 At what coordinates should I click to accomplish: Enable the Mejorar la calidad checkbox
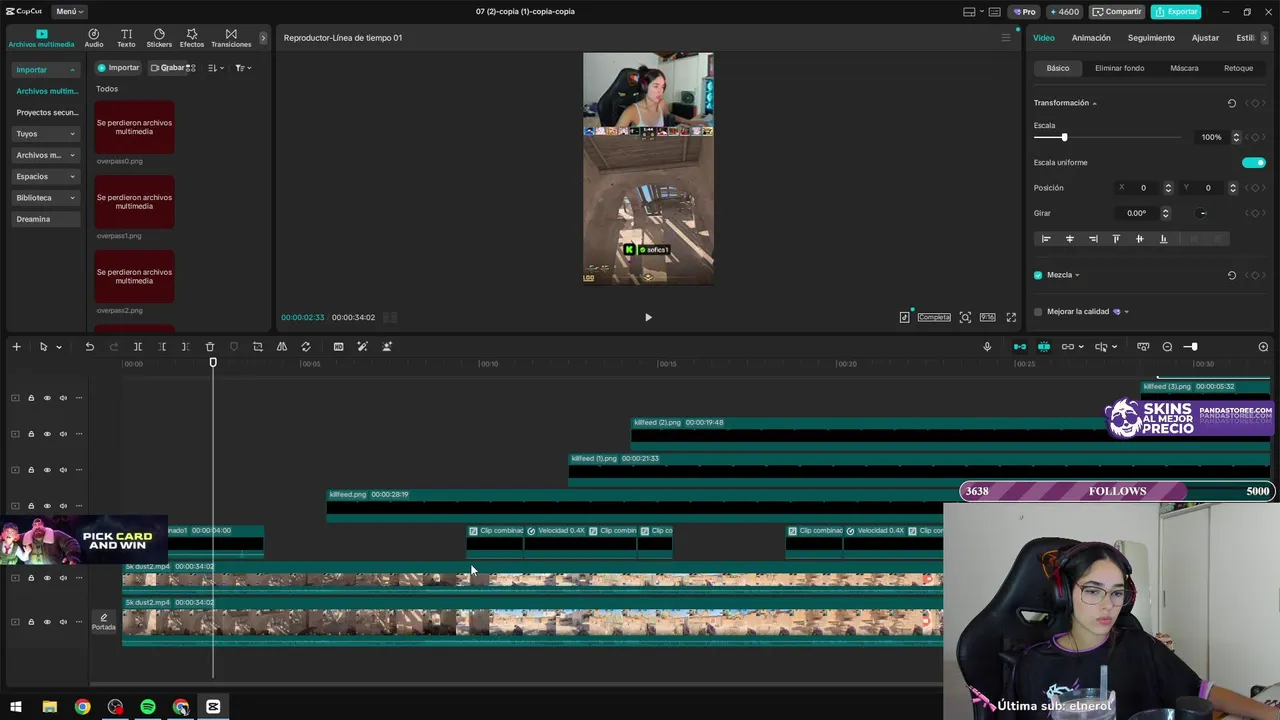[x=1038, y=312]
